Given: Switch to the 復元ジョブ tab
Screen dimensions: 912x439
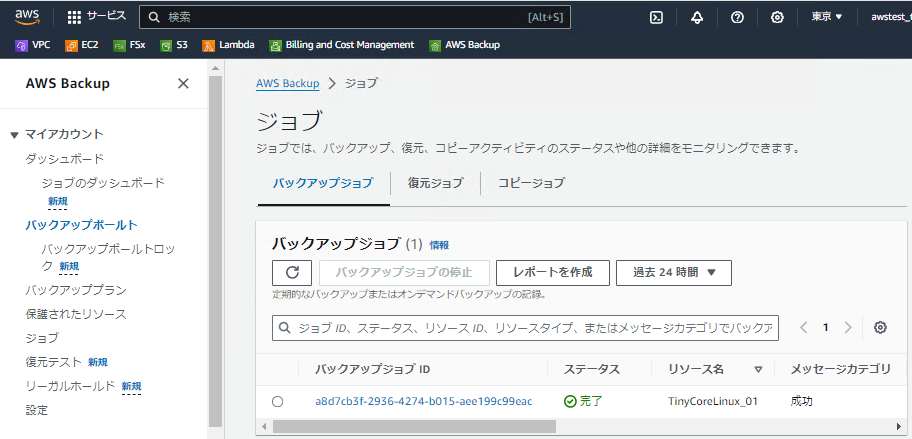Looking at the screenshot, I should point(436,183).
